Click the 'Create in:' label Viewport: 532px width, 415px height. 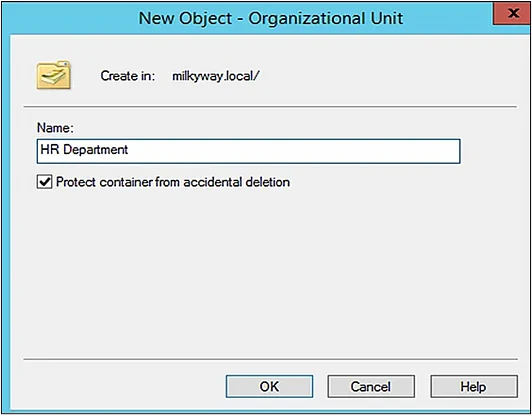(x=128, y=76)
